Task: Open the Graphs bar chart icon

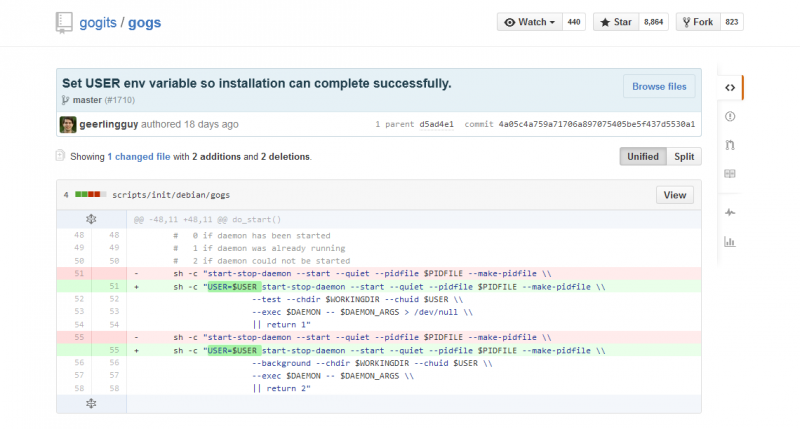Action: coord(729,241)
